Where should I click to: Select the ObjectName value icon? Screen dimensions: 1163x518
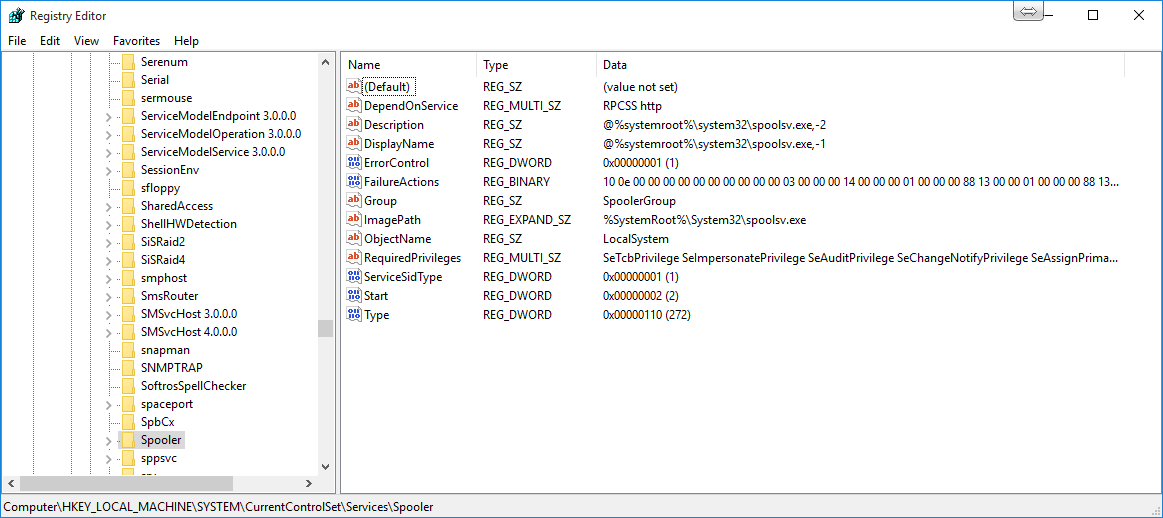pyautogui.click(x=354, y=239)
